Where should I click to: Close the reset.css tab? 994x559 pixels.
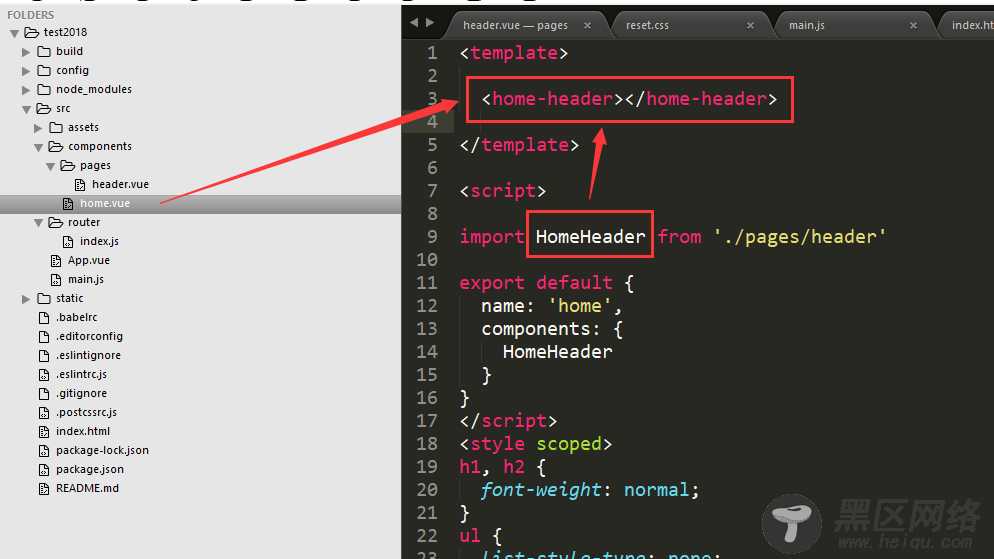click(751, 25)
